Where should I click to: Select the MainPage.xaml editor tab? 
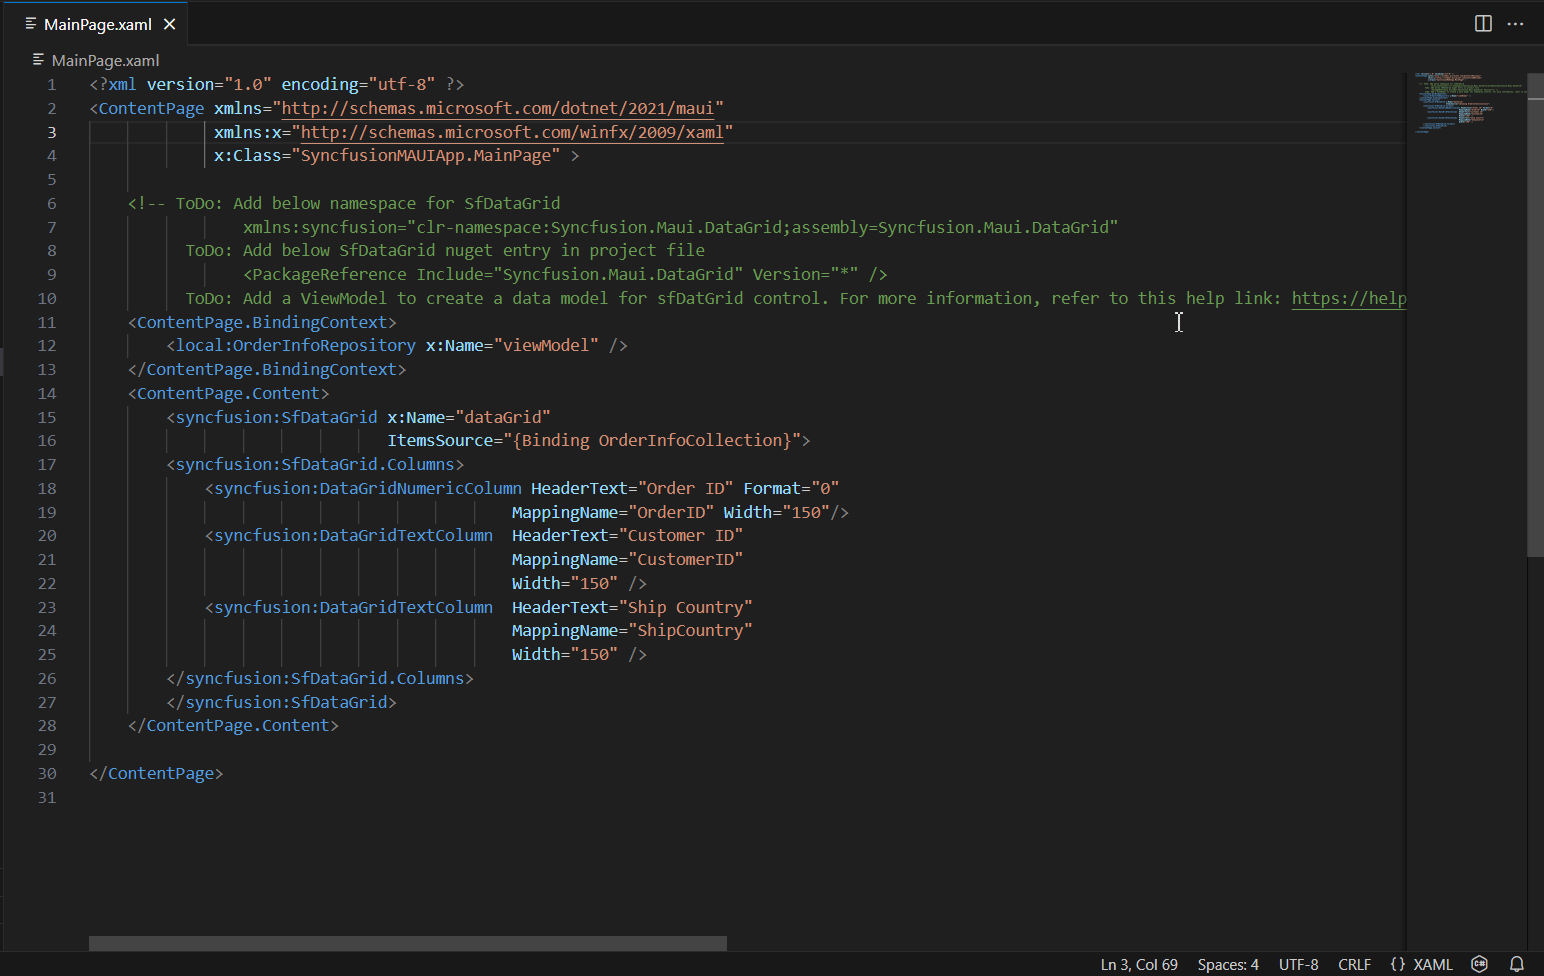tap(97, 24)
